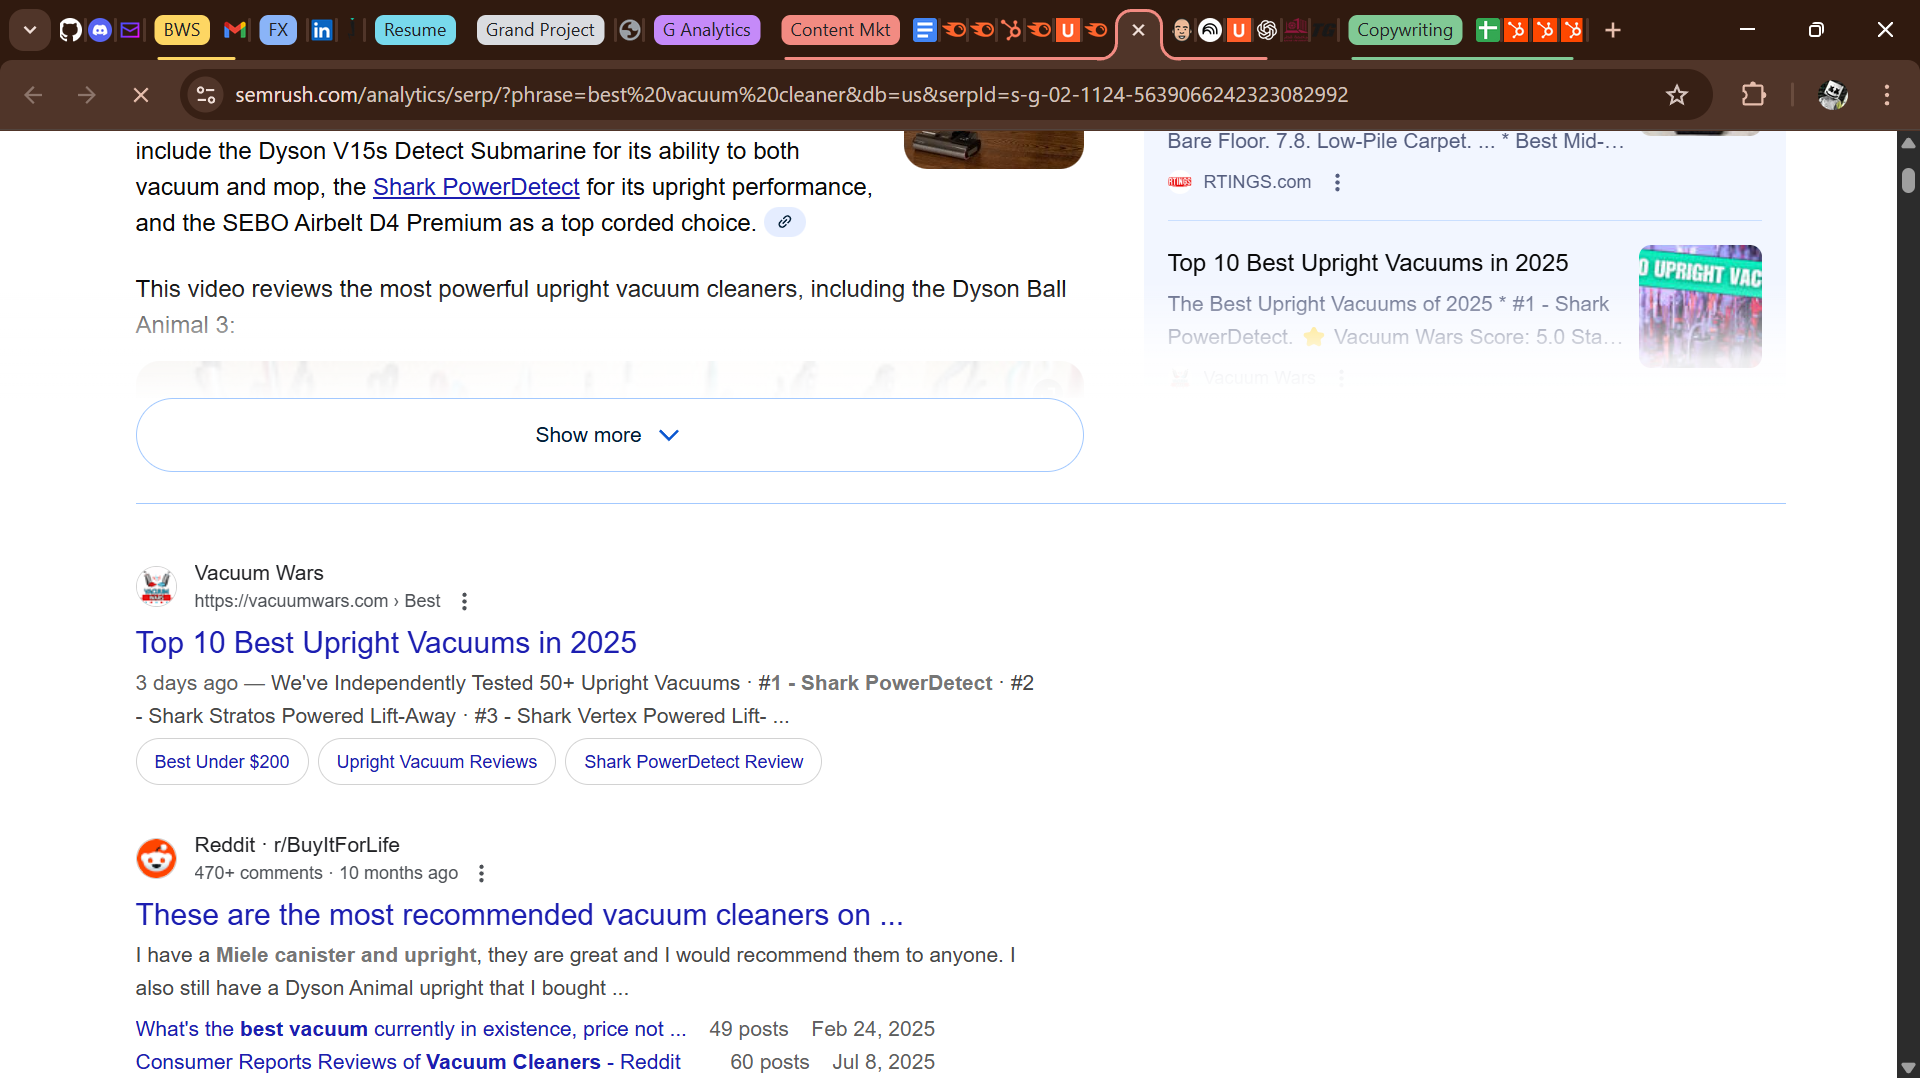The width and height of the screenshot is (1920, 1078).
Task: Open a new tab with the plus icon
Action: 1613,30
